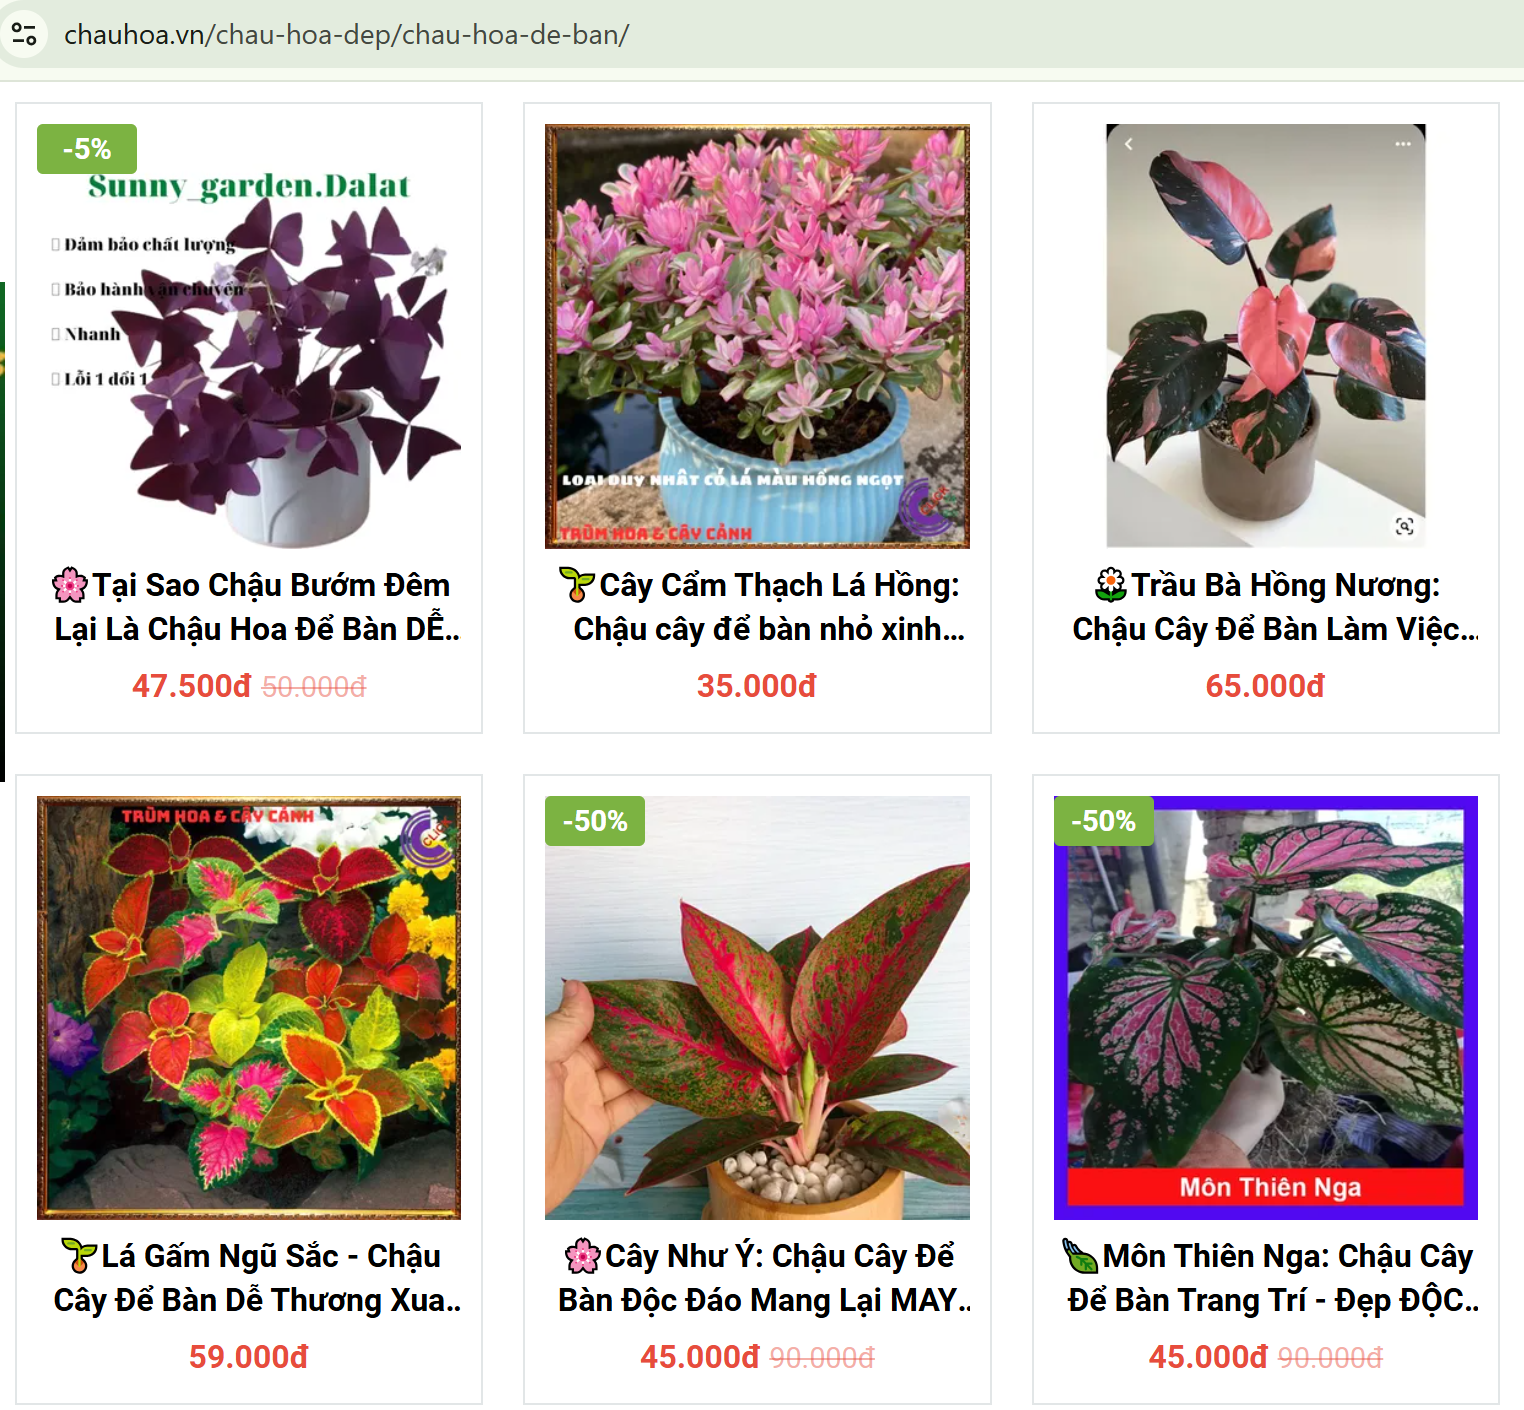1524x1410 pixels.
Task: Click the 47.500đ price of Bướm Đêm
Action: 191,686
